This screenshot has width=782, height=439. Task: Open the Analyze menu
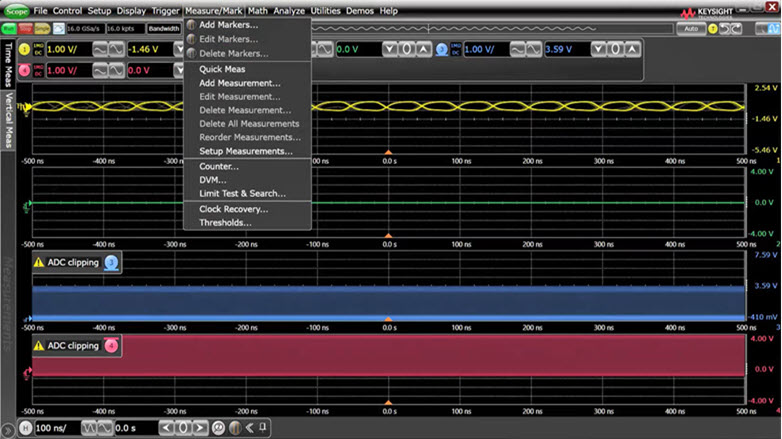tap(289, 10)
